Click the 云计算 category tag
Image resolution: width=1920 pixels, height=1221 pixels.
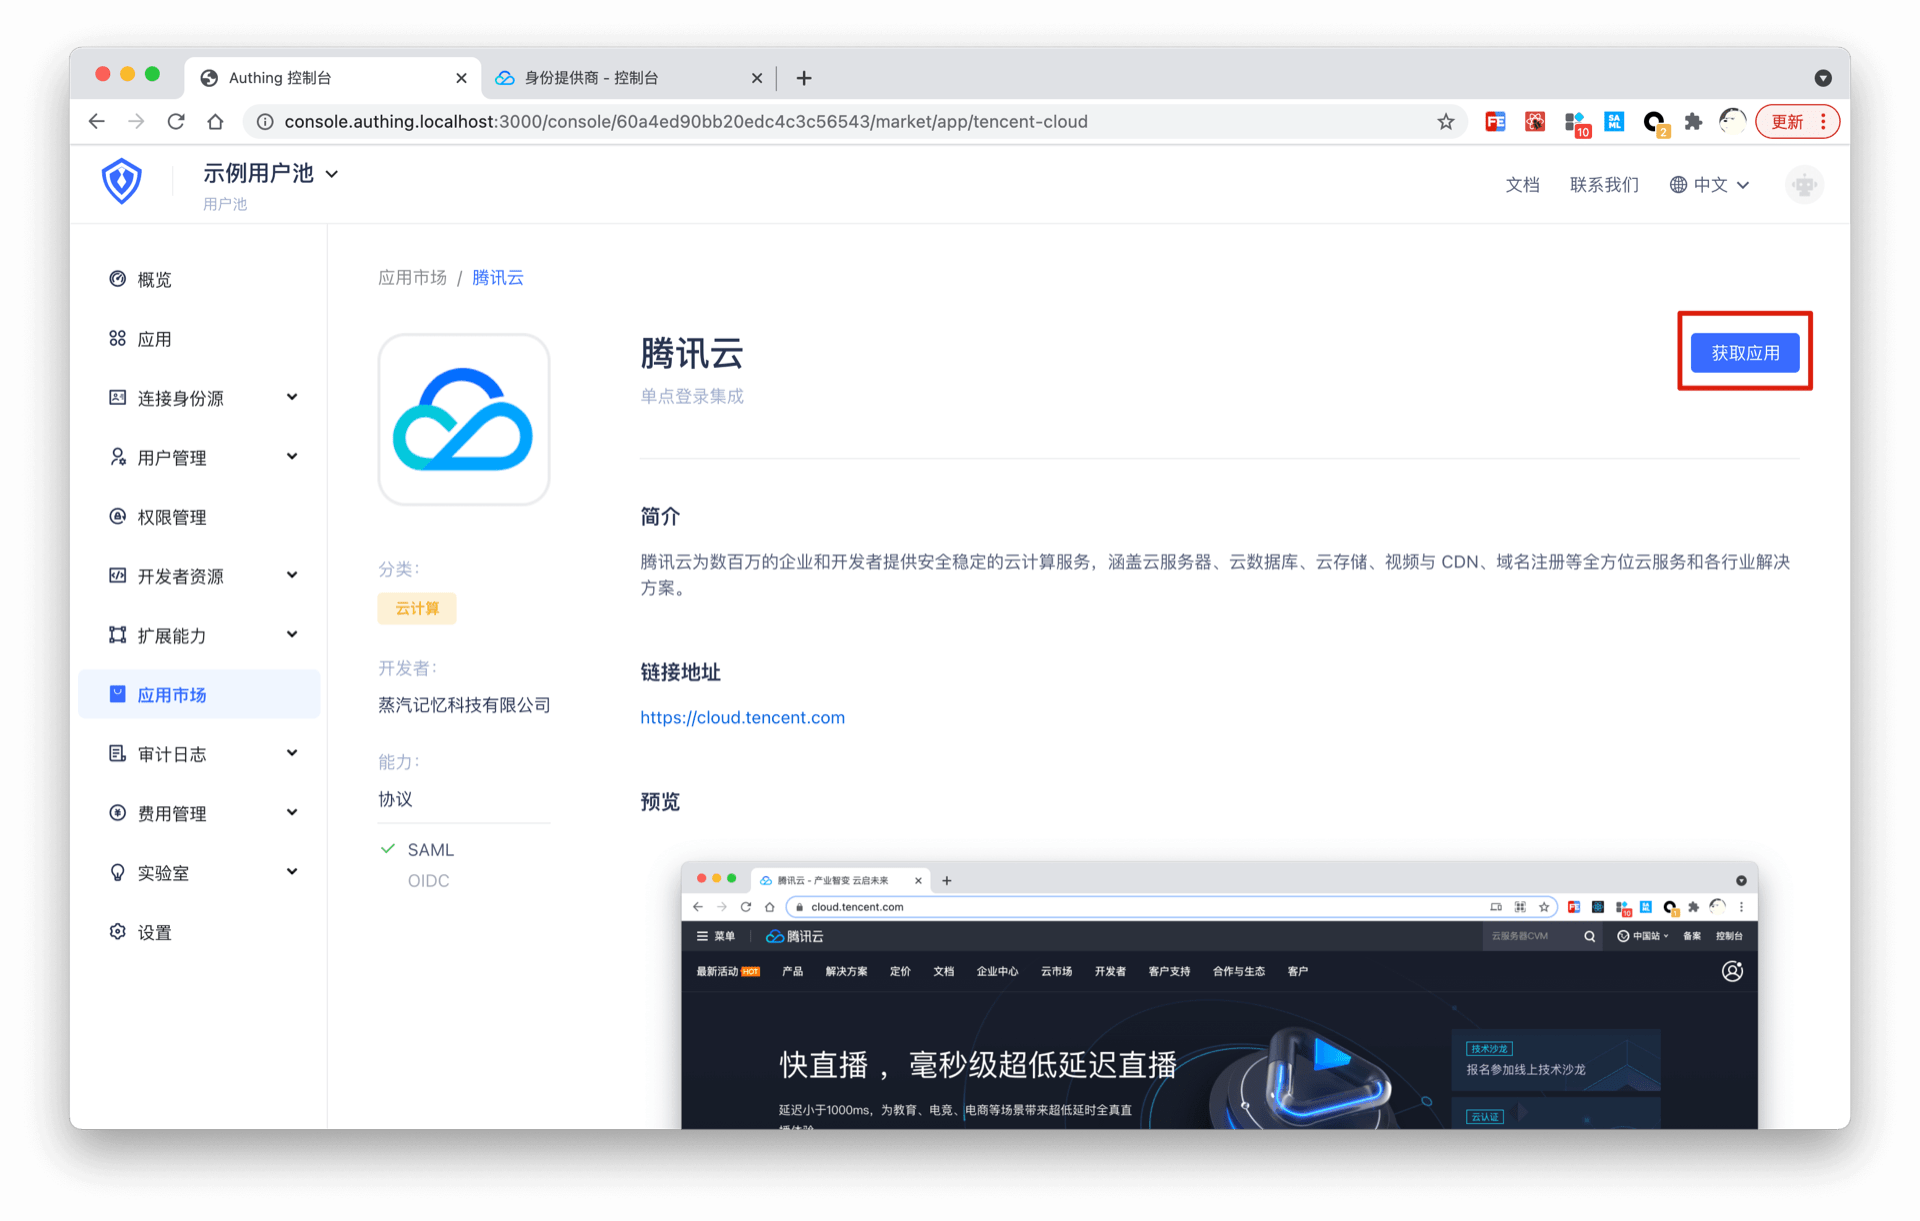coord(417,608)
